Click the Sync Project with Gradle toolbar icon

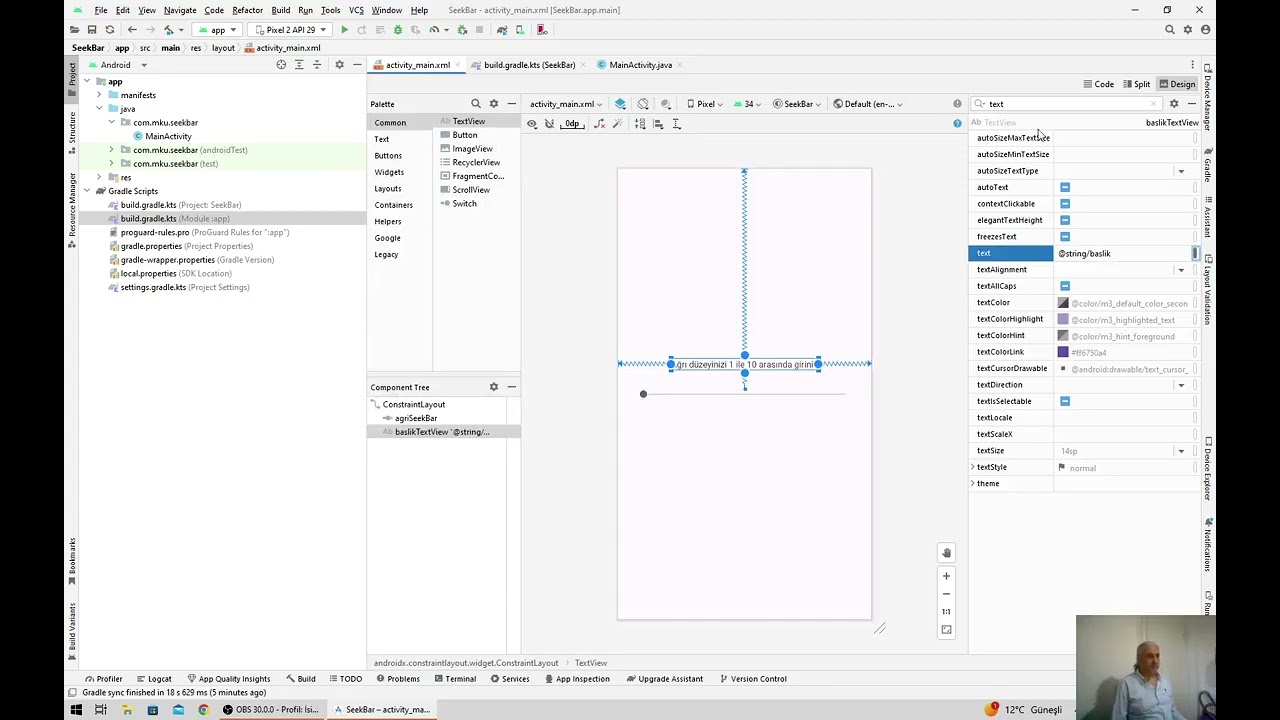pyautogui.click(x=502, y=30)
